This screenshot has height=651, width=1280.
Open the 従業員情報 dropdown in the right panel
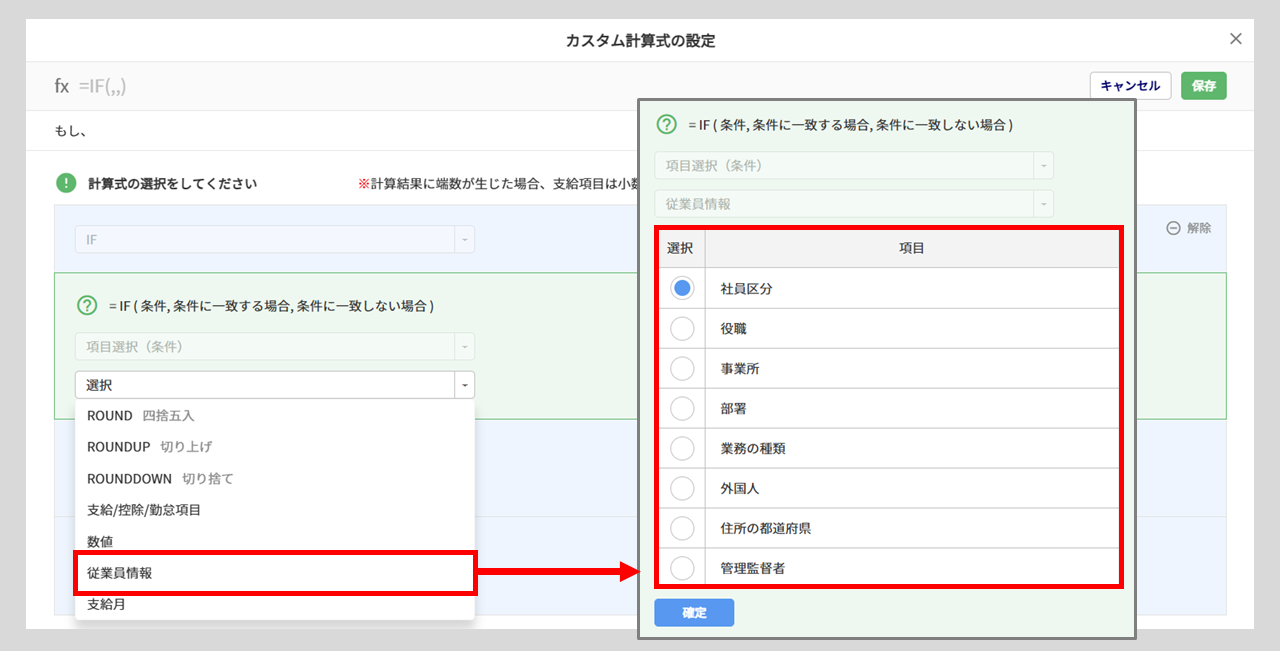pyautogui.click(x=853, y=204)
